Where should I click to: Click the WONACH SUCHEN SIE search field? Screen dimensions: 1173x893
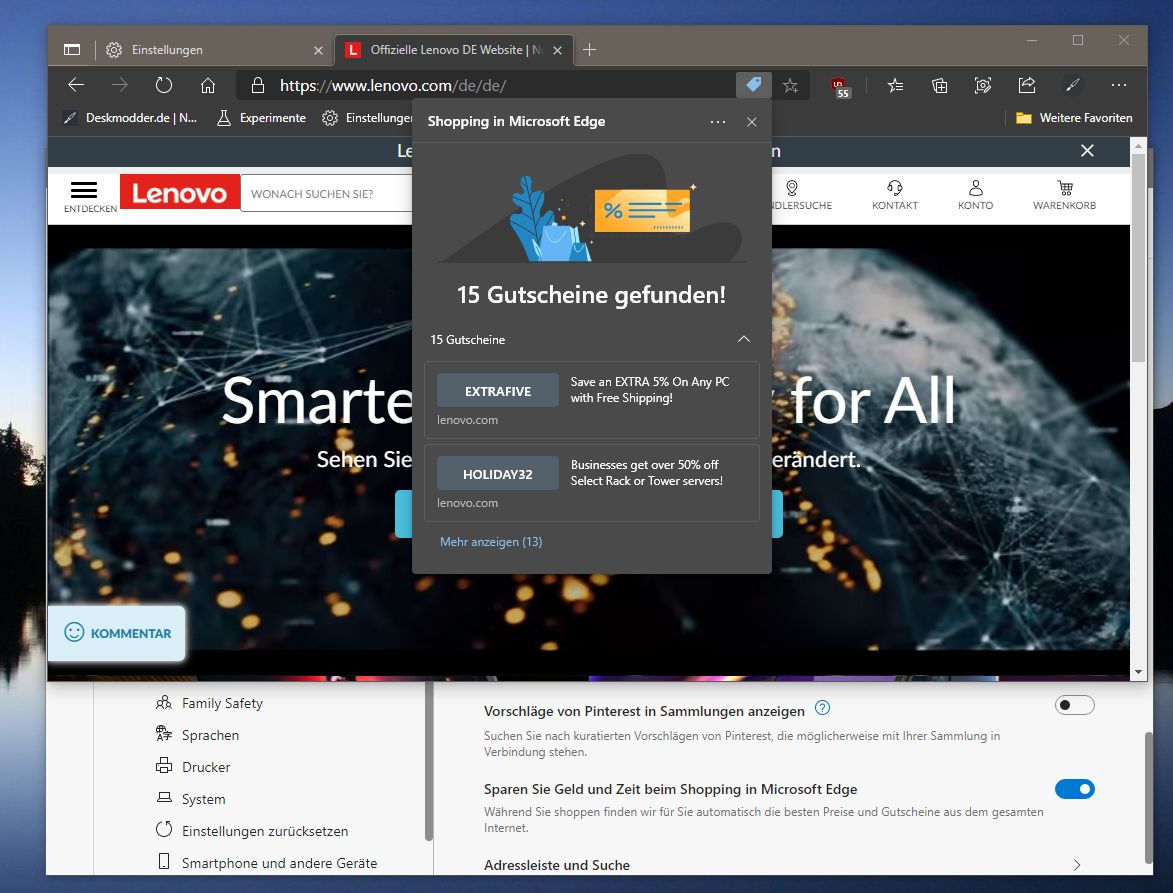pos(326,194)
